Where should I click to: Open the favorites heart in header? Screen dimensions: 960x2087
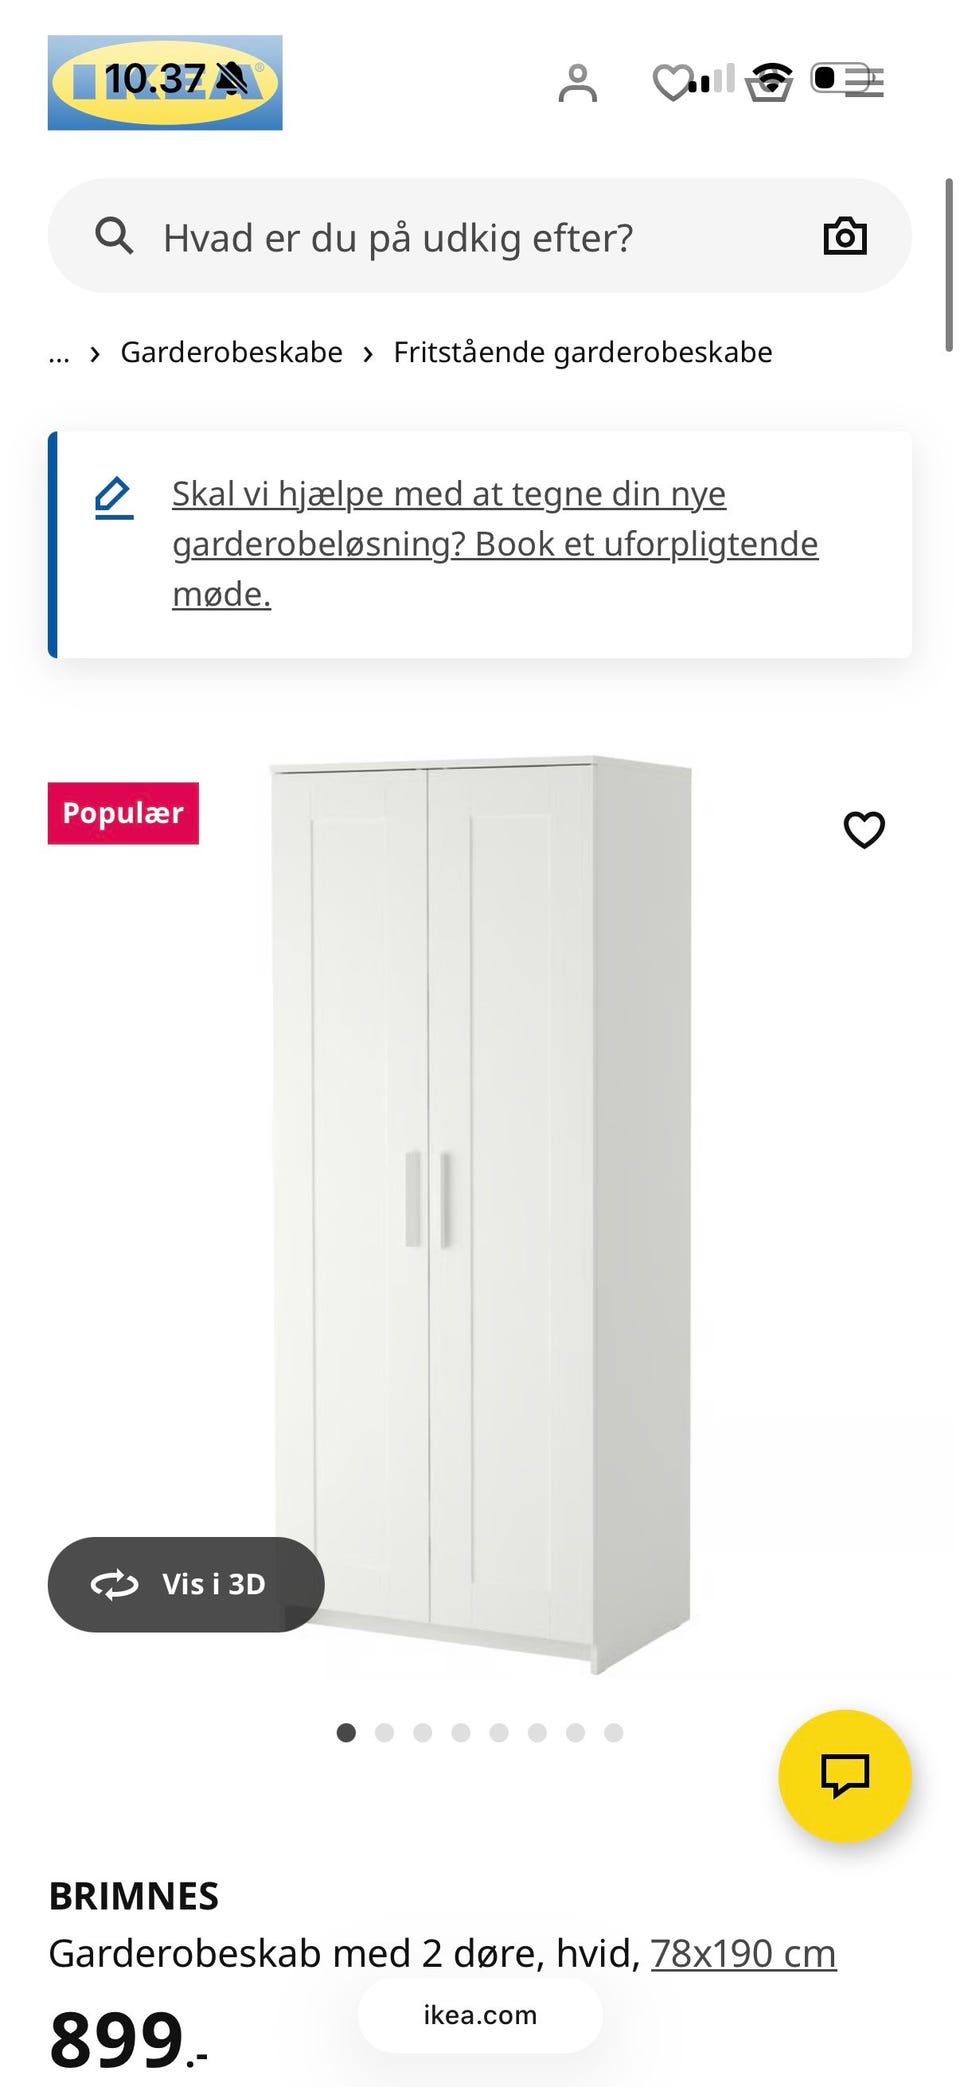click(672, 83)
